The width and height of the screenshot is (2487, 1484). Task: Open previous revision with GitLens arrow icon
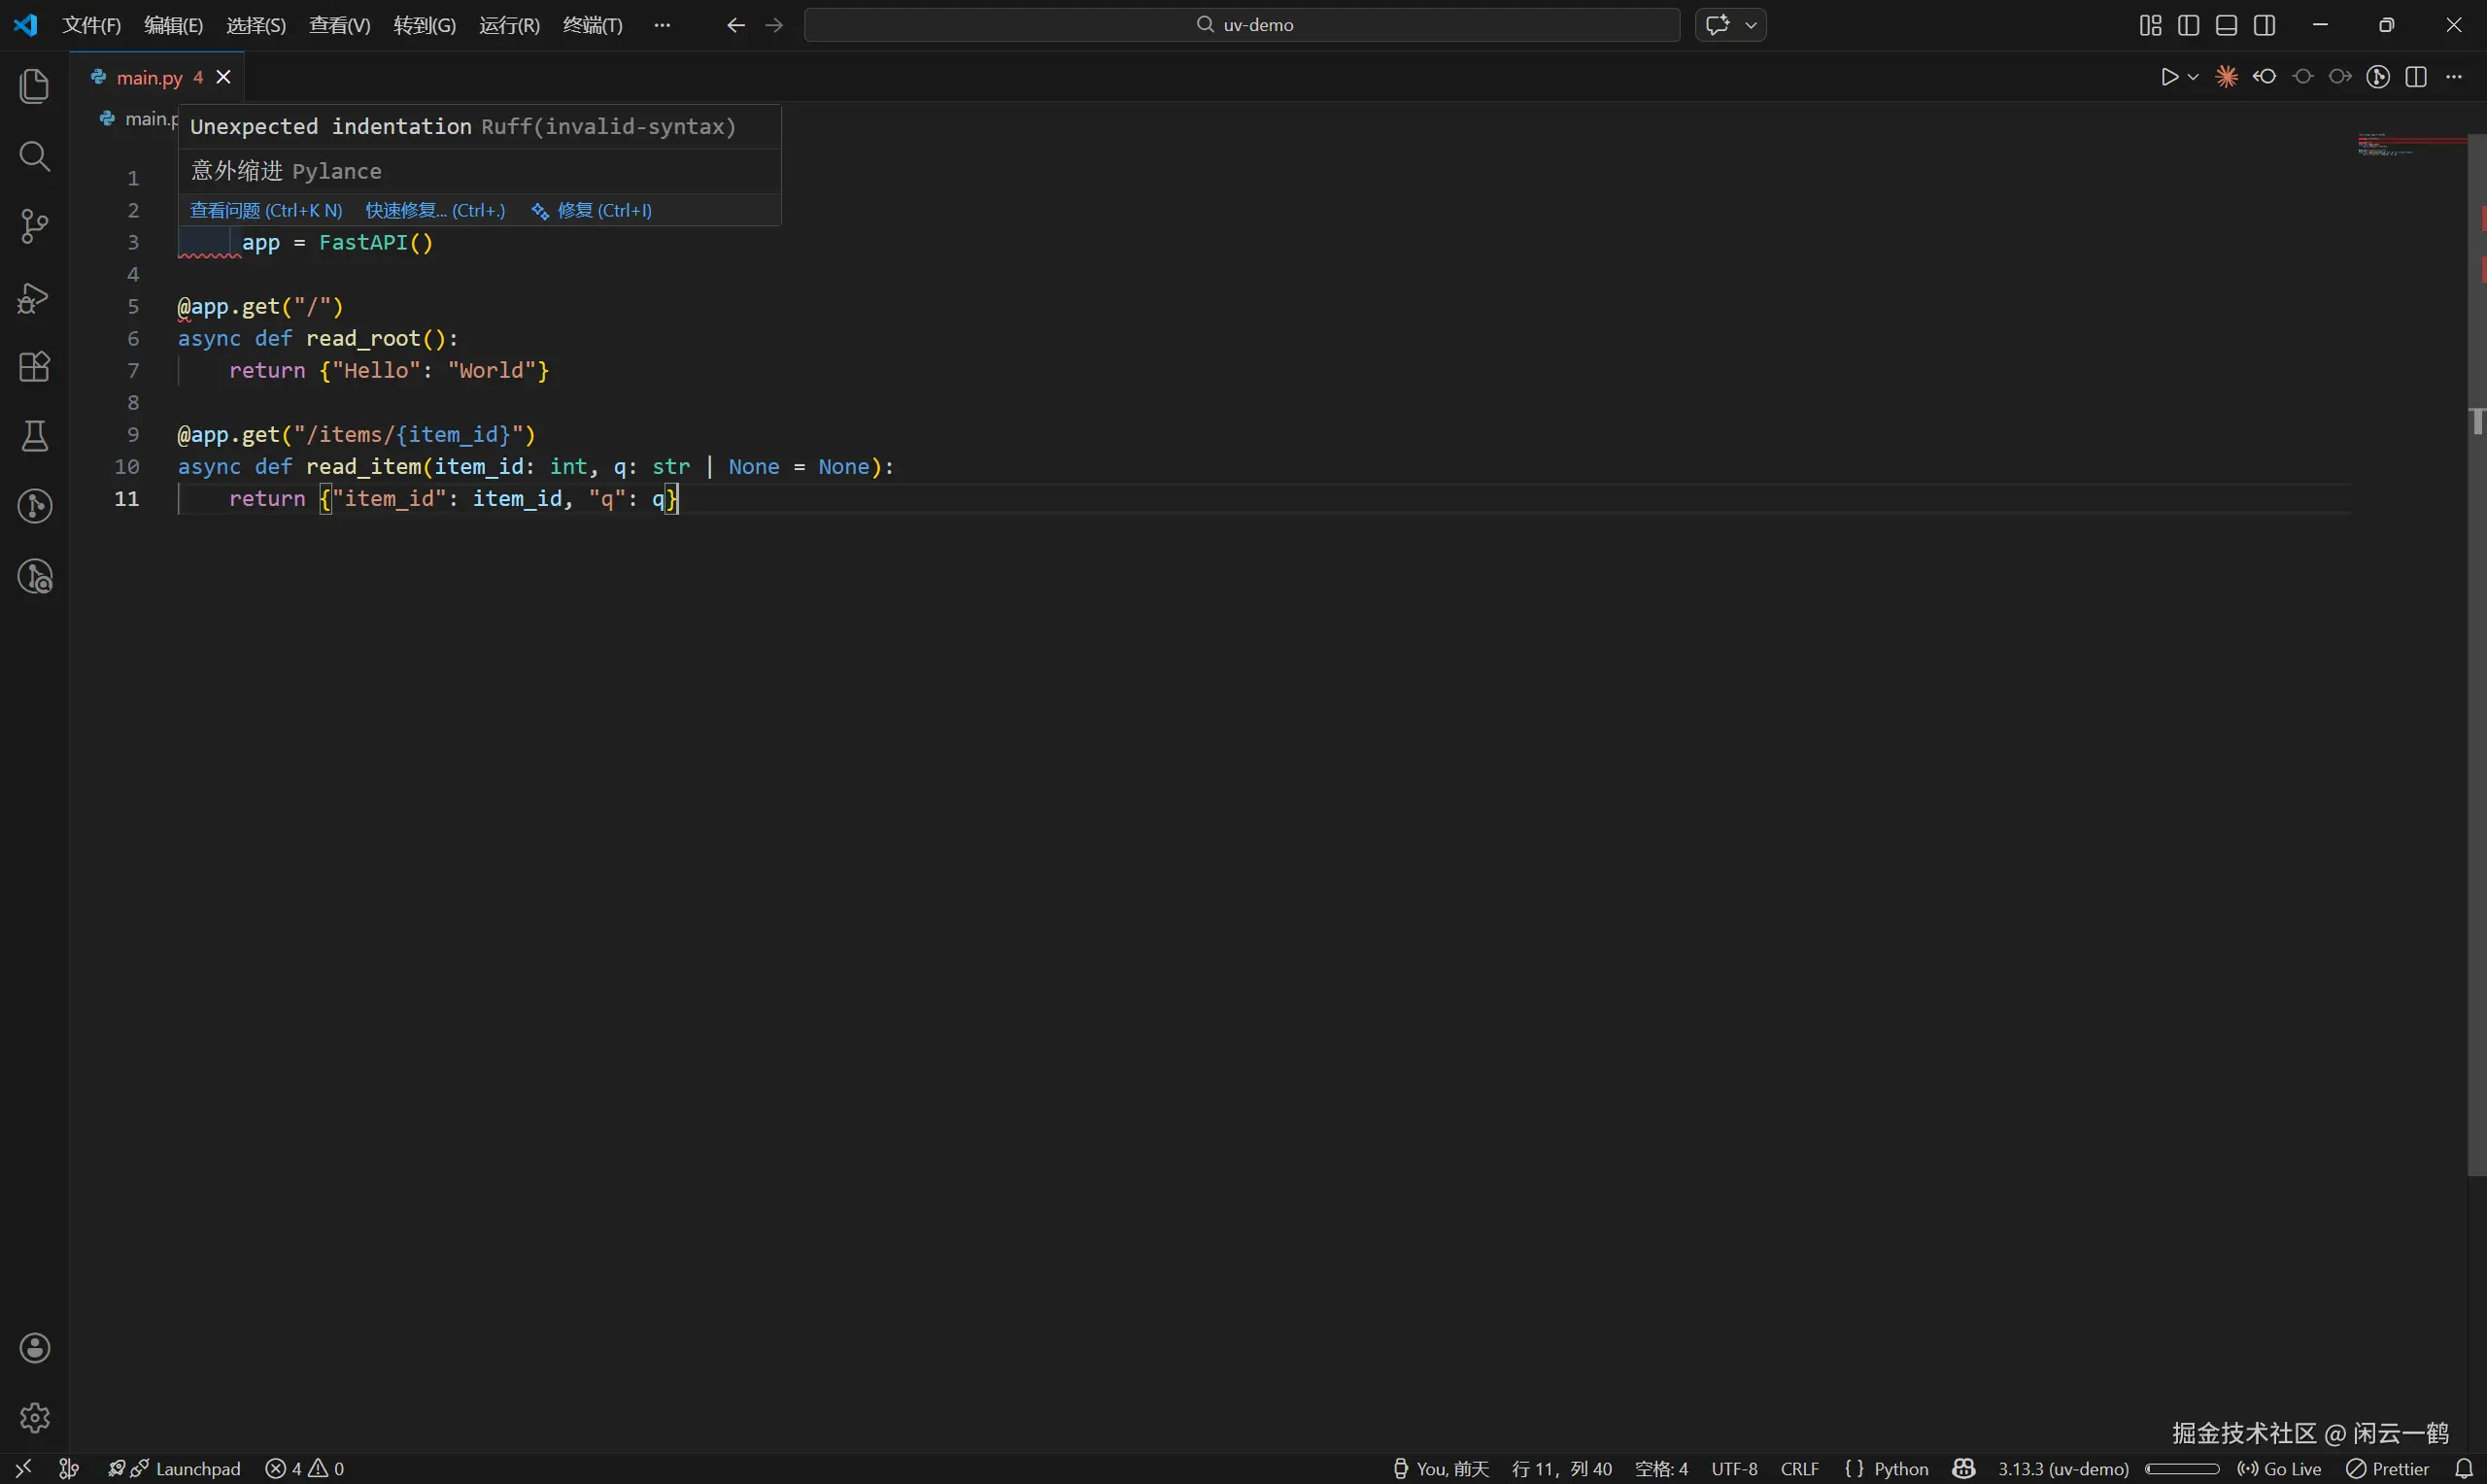(2264, 77)
